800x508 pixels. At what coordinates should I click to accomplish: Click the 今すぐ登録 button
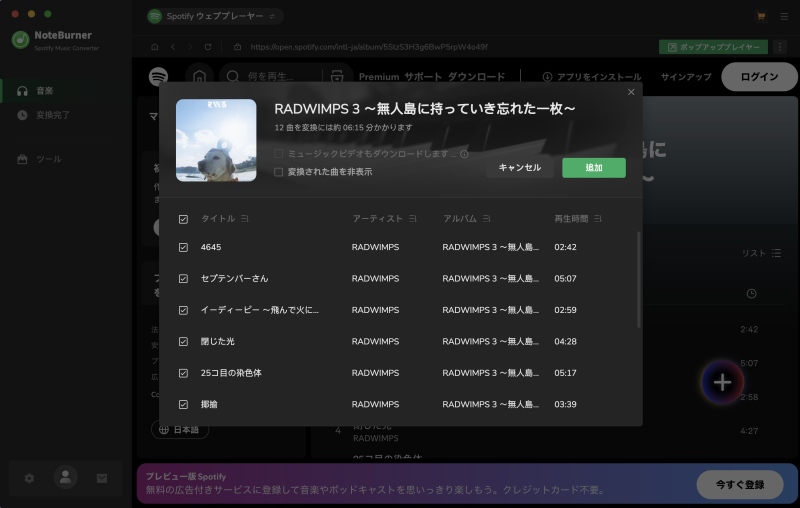click(x=740, y=485)
